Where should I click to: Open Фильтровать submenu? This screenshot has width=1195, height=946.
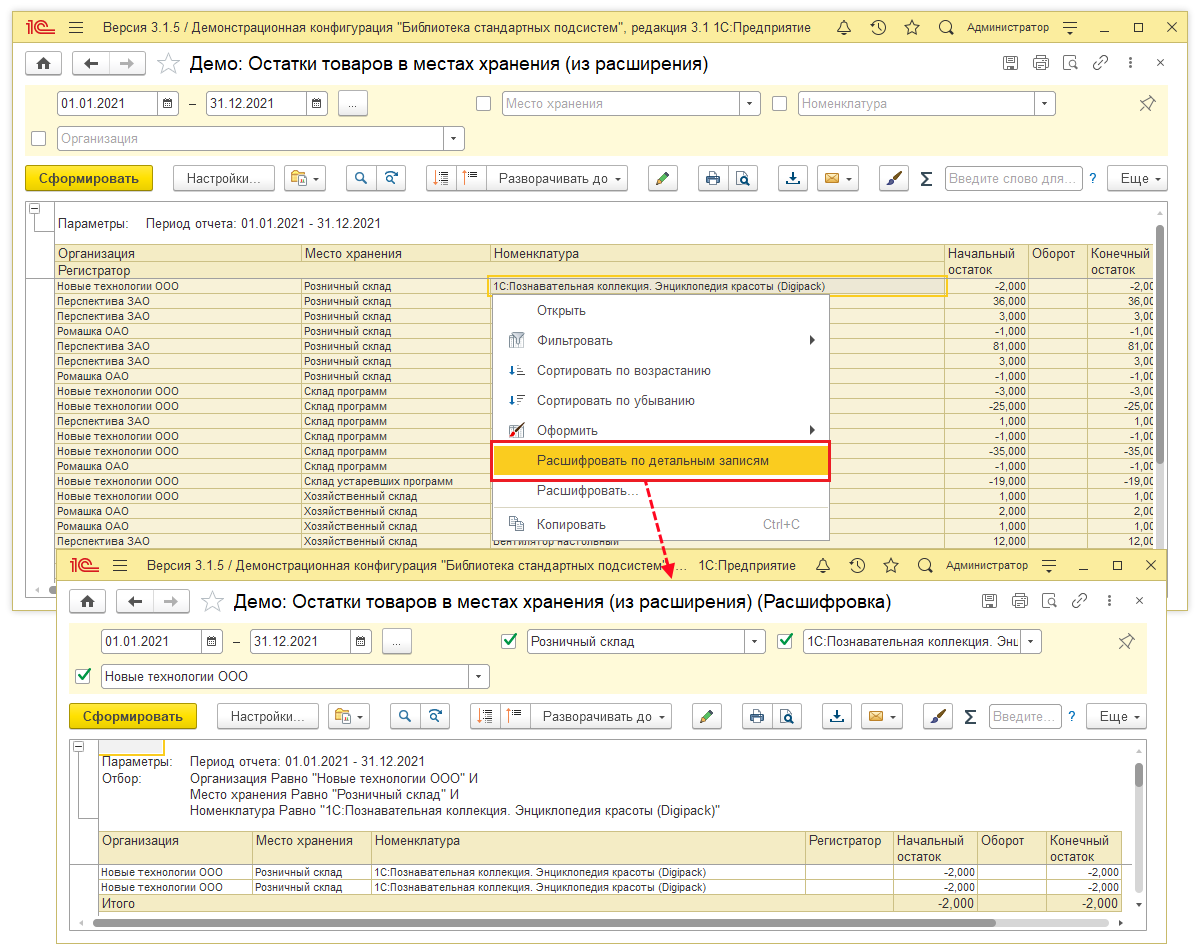pyautogui.click(x=660, y=340)
